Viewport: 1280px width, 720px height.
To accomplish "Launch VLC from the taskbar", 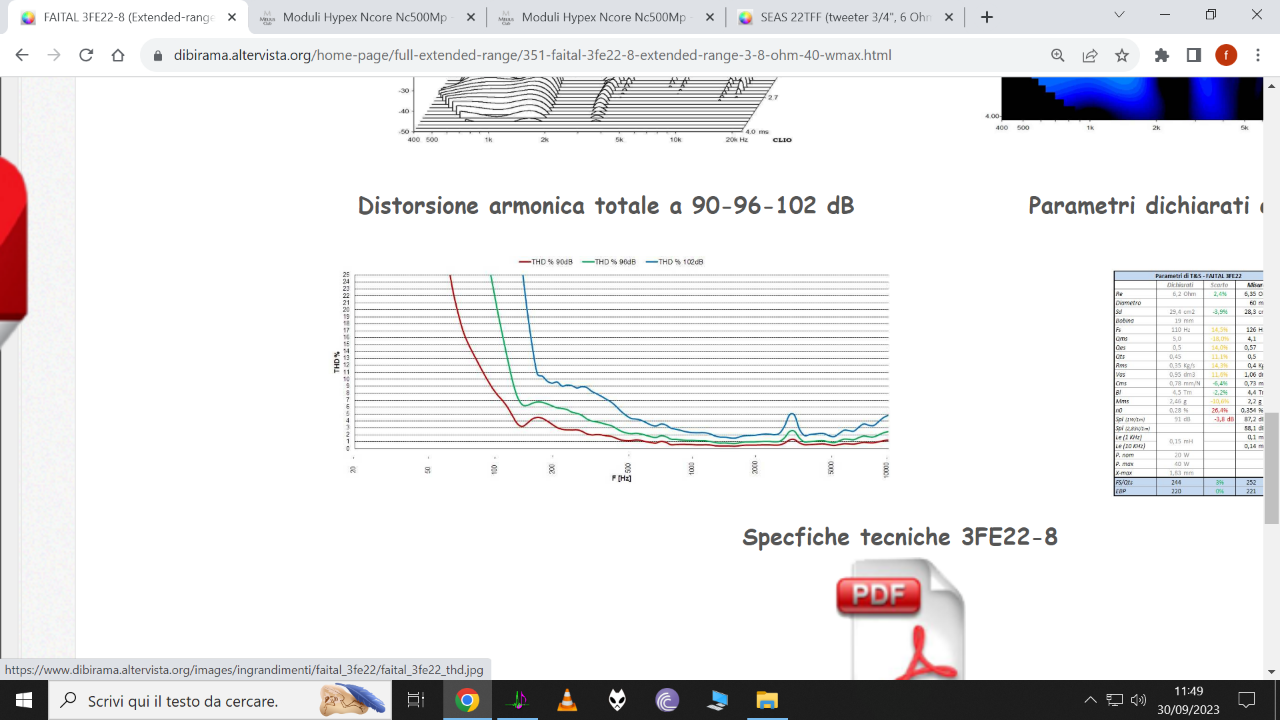I will pyautogui.click(x=567, y=700).
